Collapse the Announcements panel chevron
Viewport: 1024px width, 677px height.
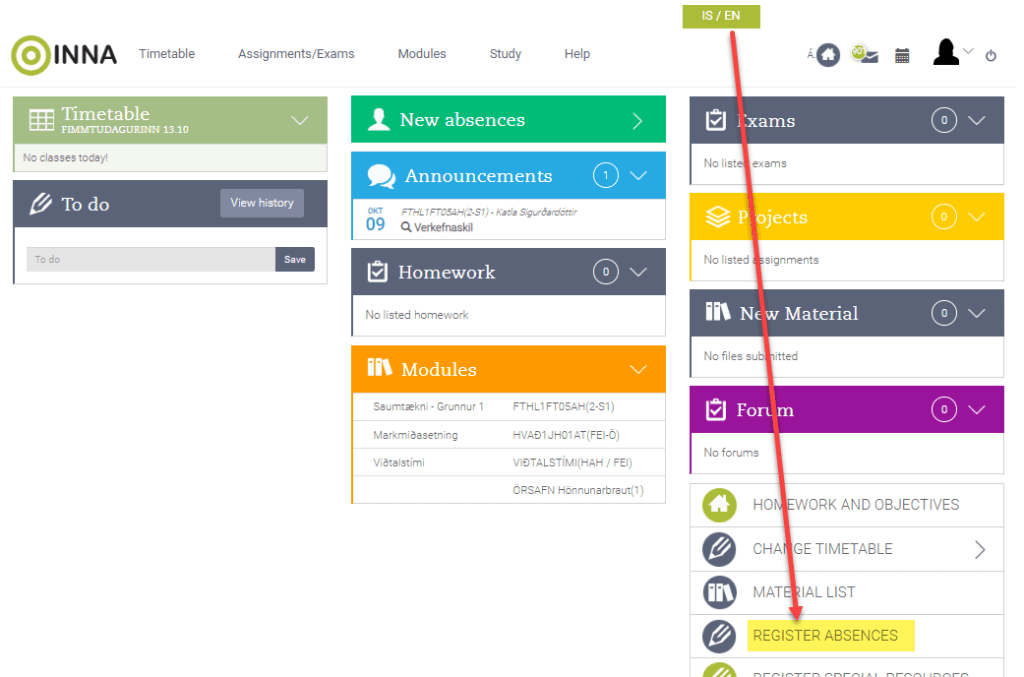pos(640,176)
